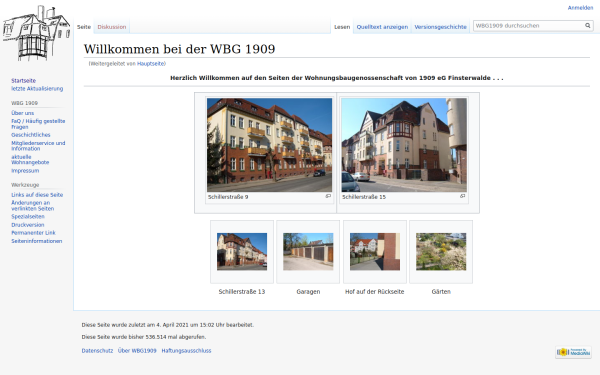This screenshot has height=375, width=600.
Task: Open the Druckversion link
Action: click(x=28, y=225)
